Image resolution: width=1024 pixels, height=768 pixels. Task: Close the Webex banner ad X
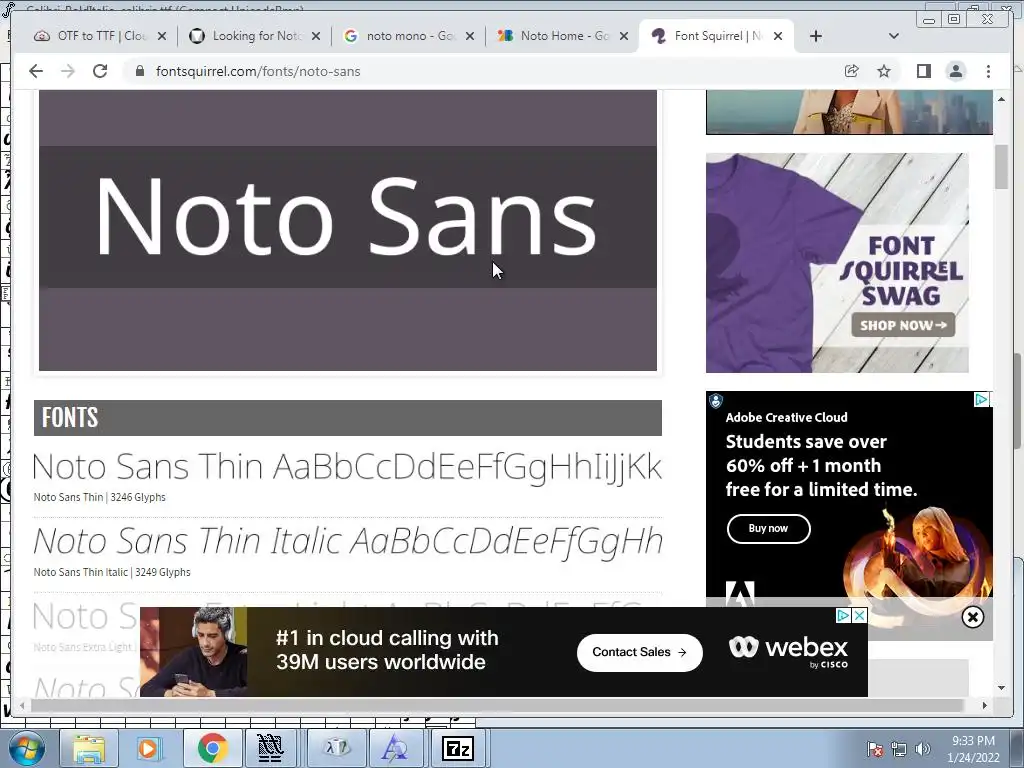tap(860, 615)
